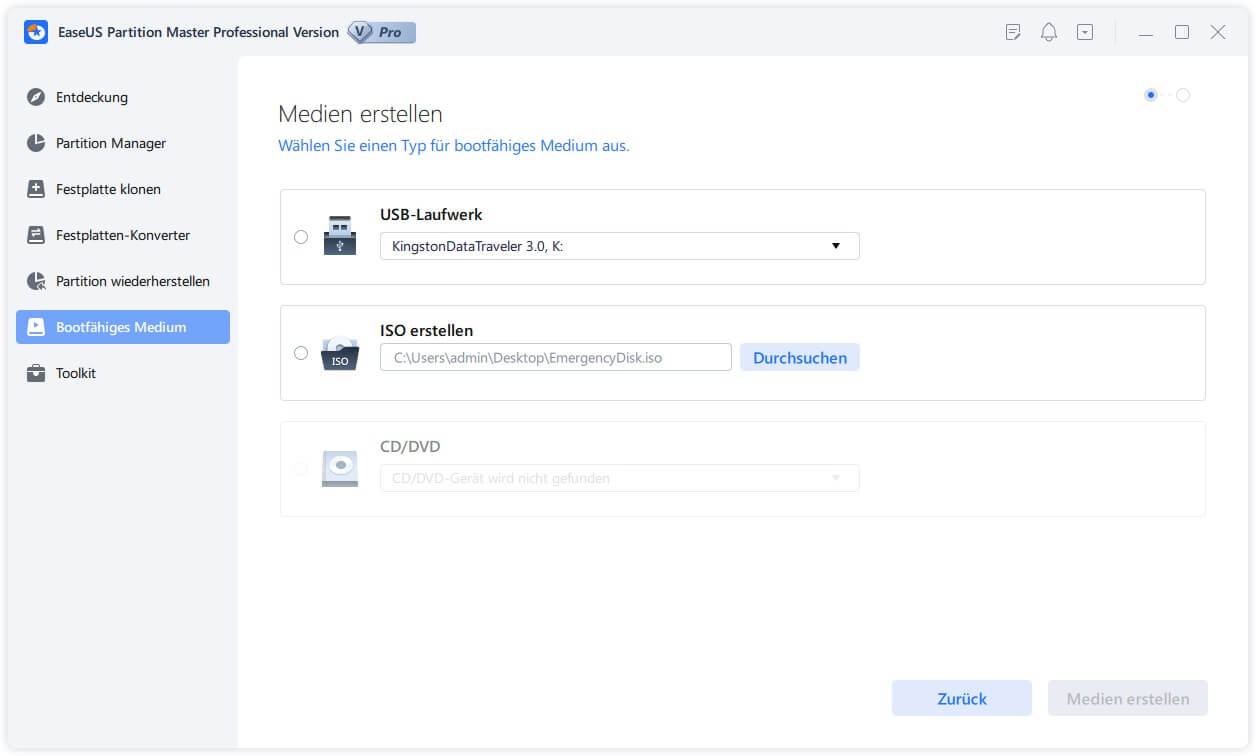Click the Durchsuchen button
Image resolution: width=1256 pixels, height=756 pixels.
coord(800,358)
